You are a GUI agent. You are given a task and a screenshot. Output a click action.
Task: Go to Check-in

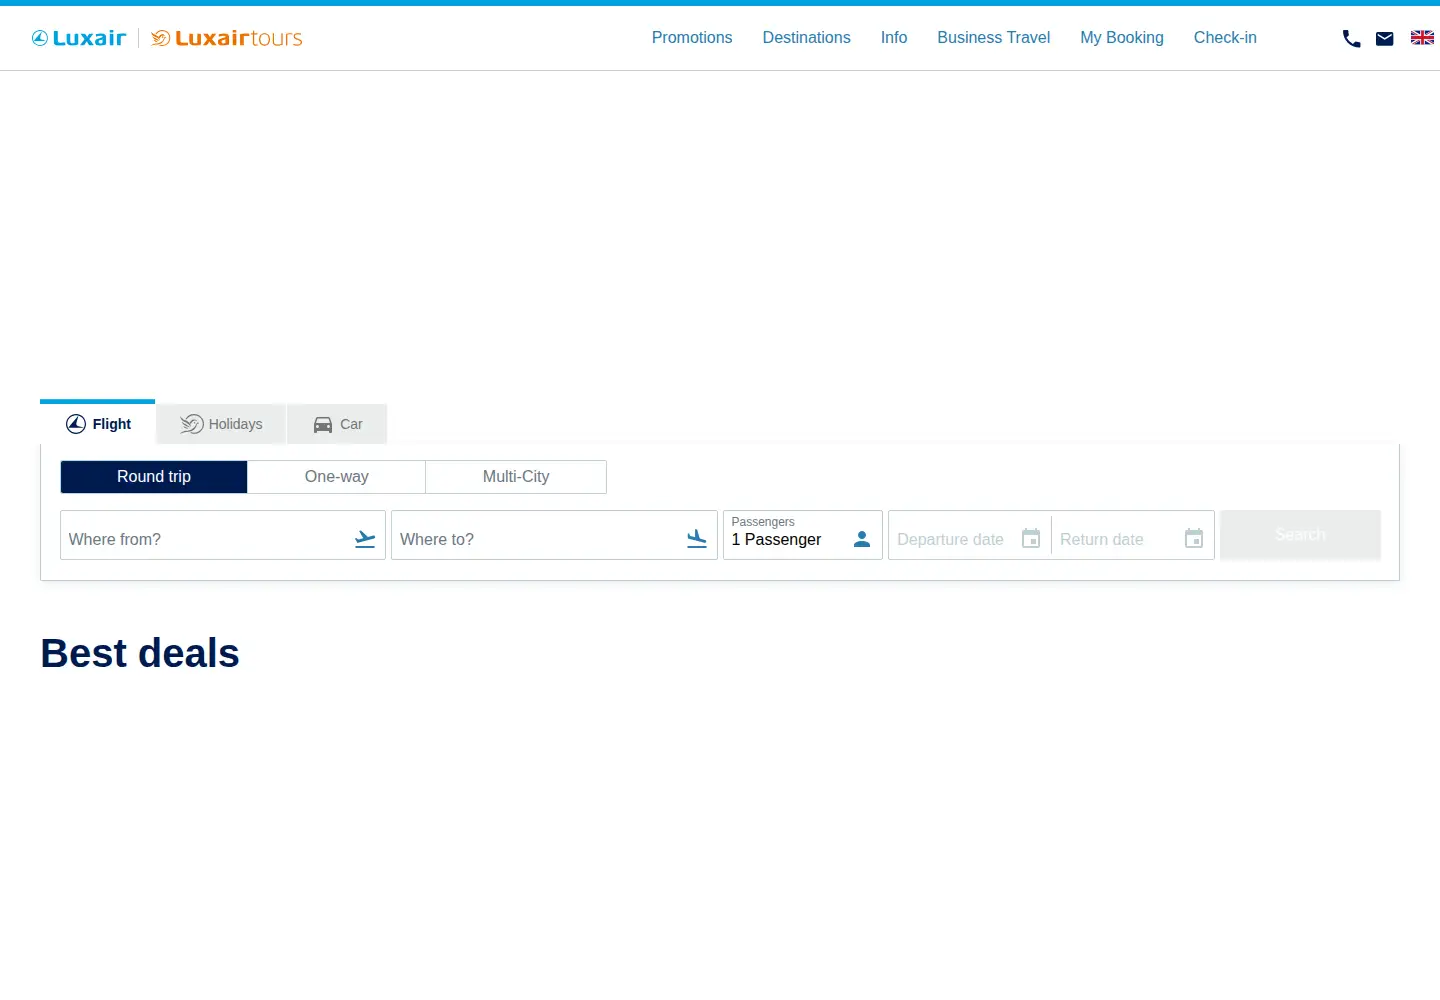(1225, 38)
